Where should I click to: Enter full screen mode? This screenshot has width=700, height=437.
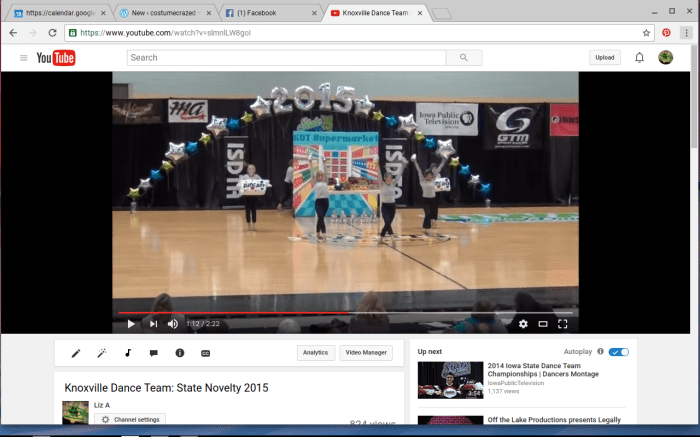click(563, 324)
